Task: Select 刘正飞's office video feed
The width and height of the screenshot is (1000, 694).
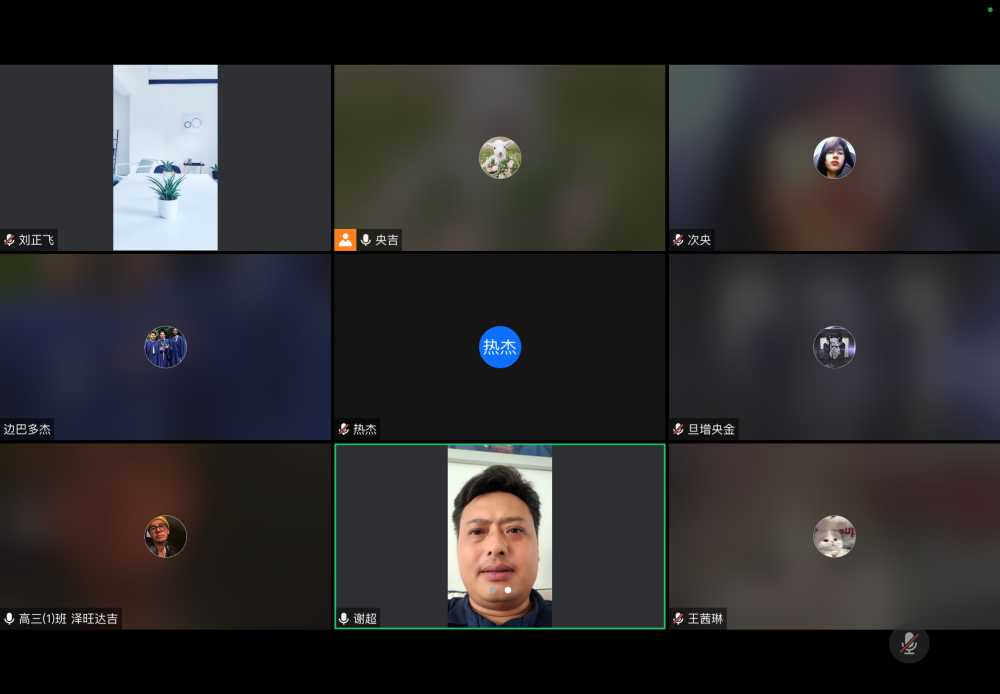Action: pos(165,157)
